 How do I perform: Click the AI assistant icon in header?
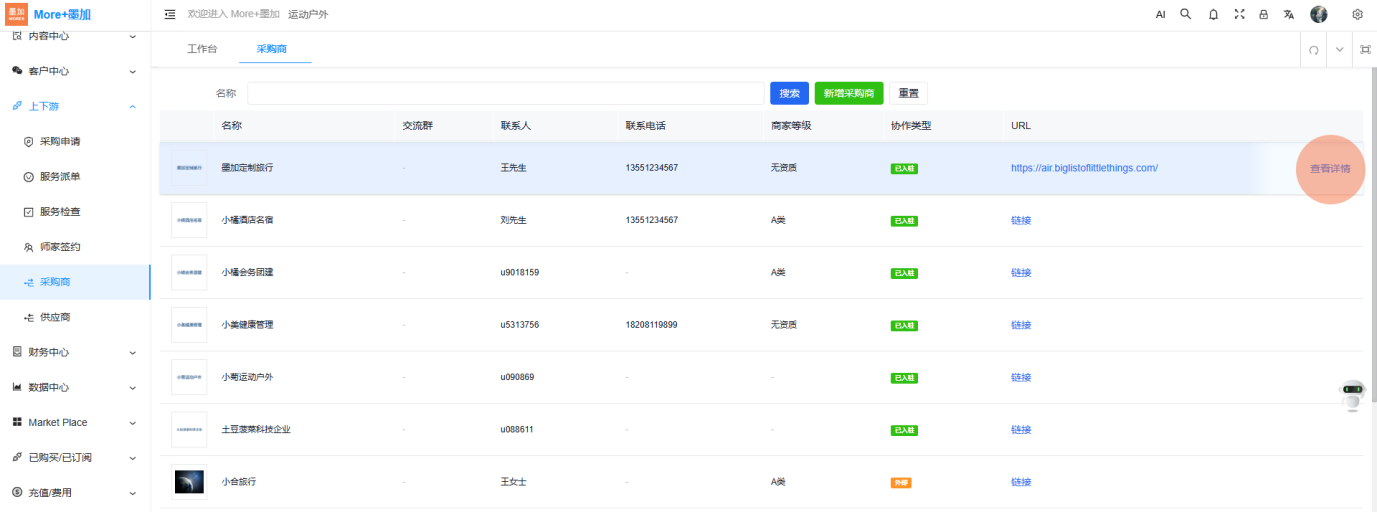[1160, 15]
